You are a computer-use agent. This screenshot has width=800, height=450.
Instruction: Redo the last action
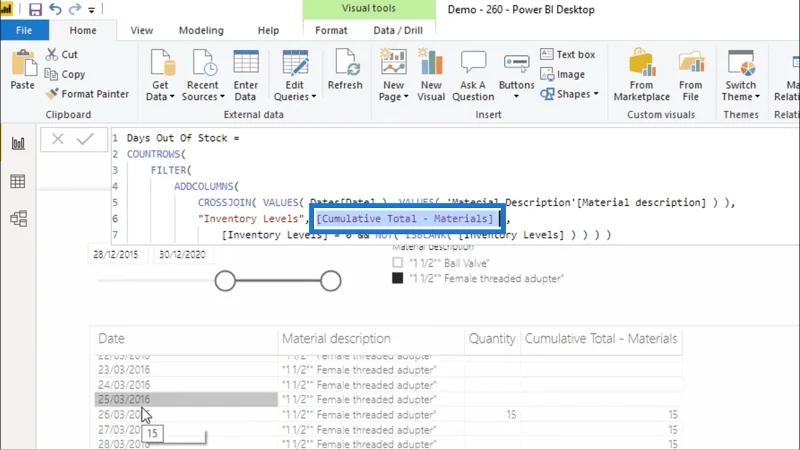click(x=75, y=9)
